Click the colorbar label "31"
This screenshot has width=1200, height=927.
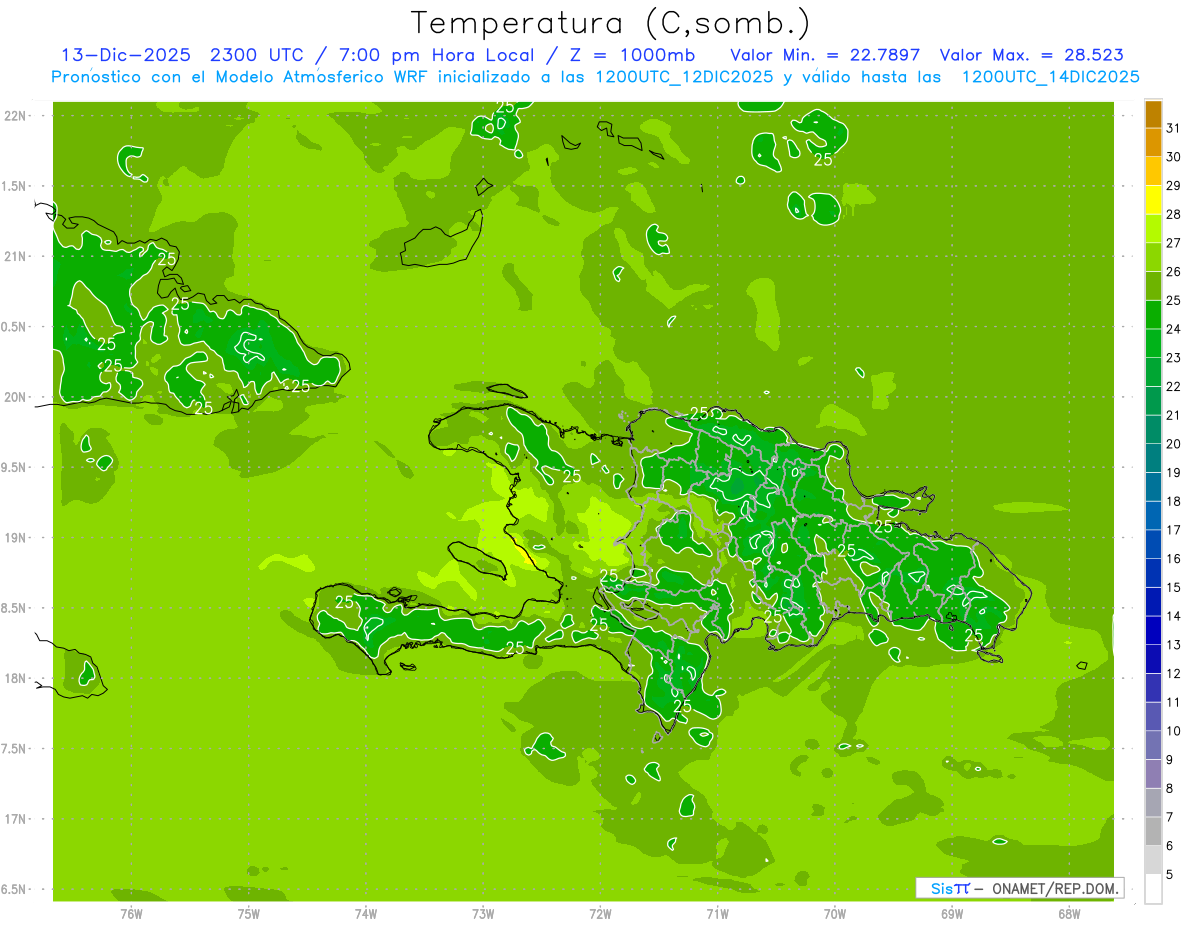(x=1174, y=128)
